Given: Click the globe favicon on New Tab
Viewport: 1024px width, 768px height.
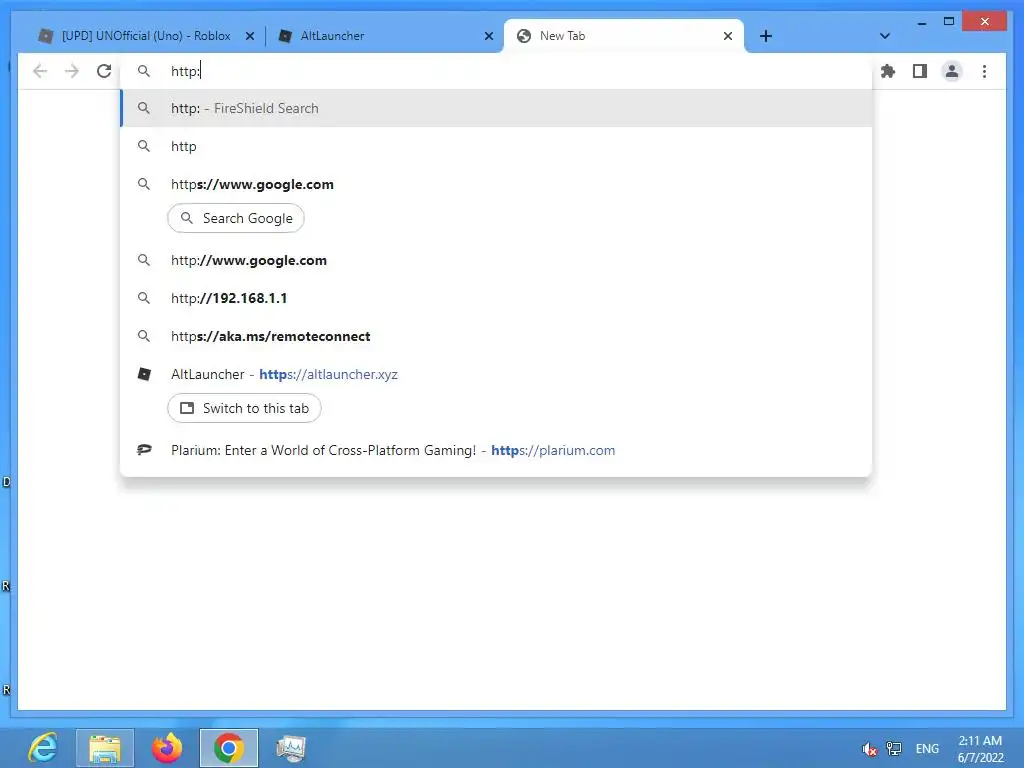Looking at the screenshot, I should pos(524,36).
